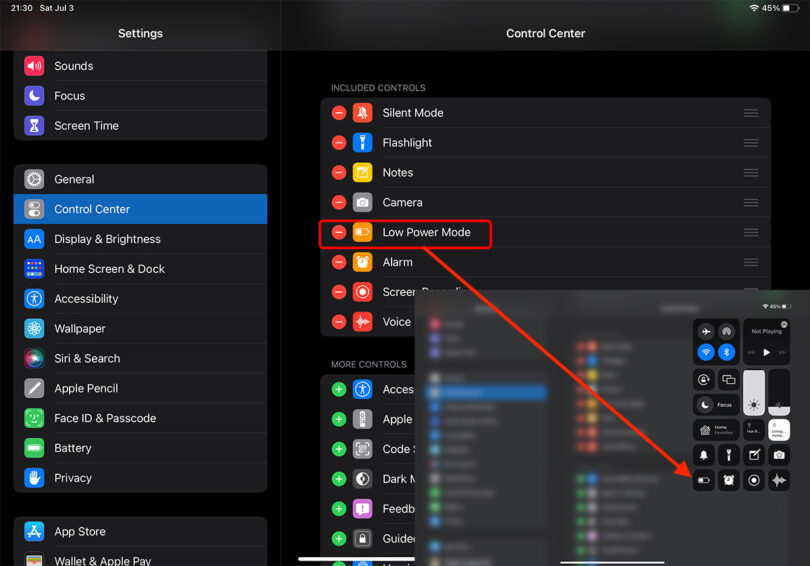Tap the purple Feedback icon
This screenshot has height=566, width=810.
(x=363, y=509)
